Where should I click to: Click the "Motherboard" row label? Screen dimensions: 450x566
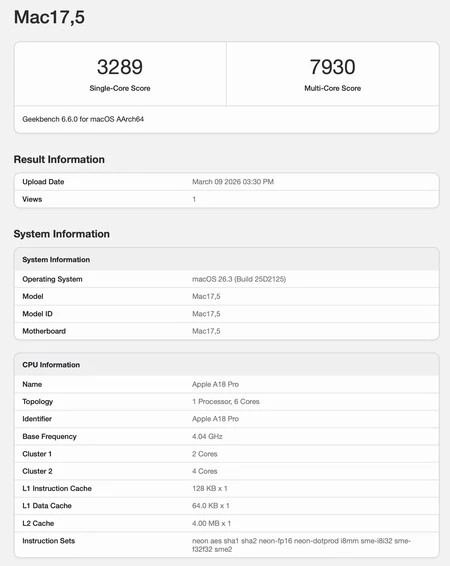click(x=44, y=331)
